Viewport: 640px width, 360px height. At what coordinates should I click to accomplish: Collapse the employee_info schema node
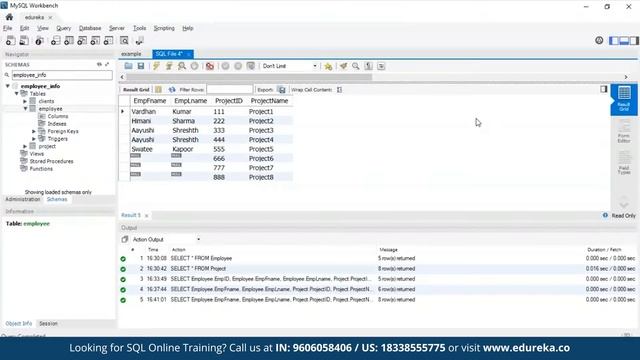[x=8, y=86]
